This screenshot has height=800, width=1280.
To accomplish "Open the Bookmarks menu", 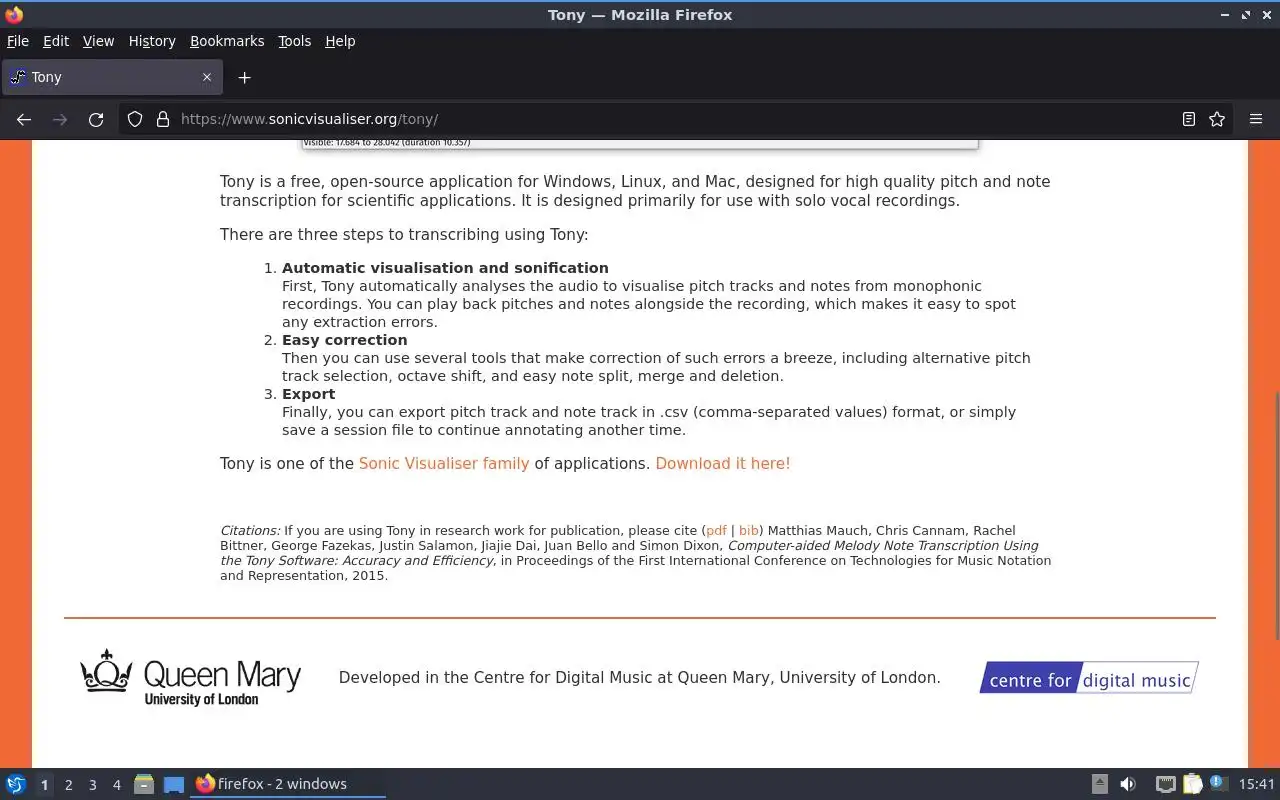I will pos(227,41).
